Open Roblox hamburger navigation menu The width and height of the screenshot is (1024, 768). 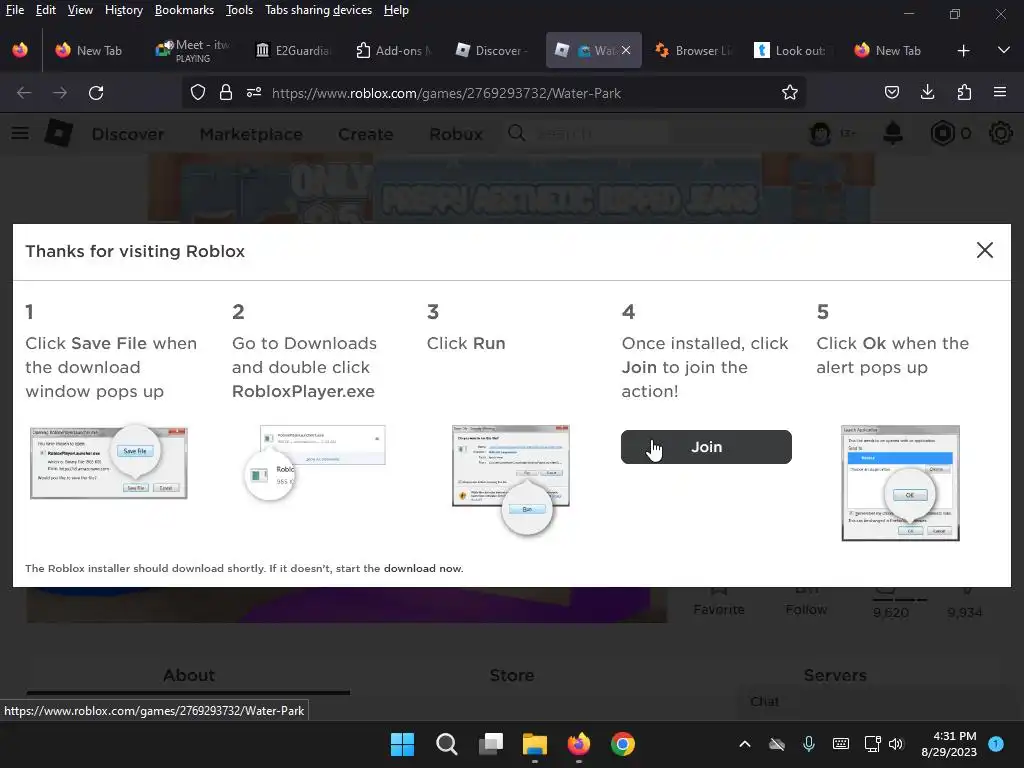[x=20, y=133]
